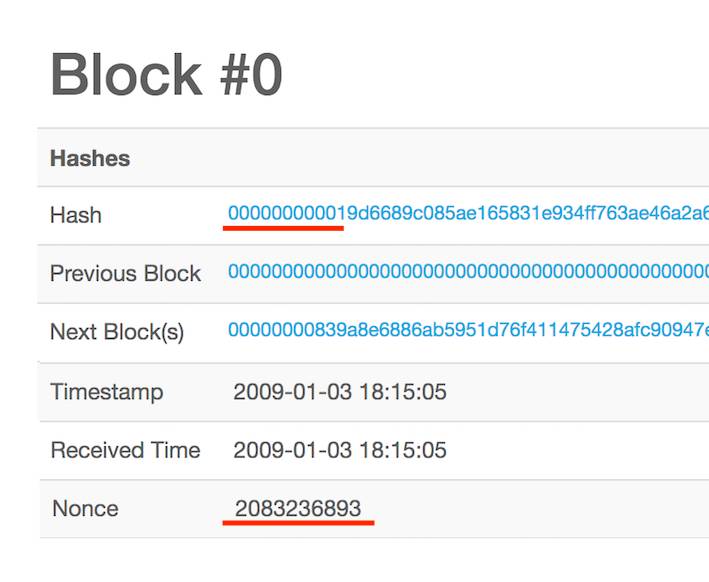Click the nonce value 2083236893
Screen dimensions: 709x582
pyautogui.click(x=298, y=508)
